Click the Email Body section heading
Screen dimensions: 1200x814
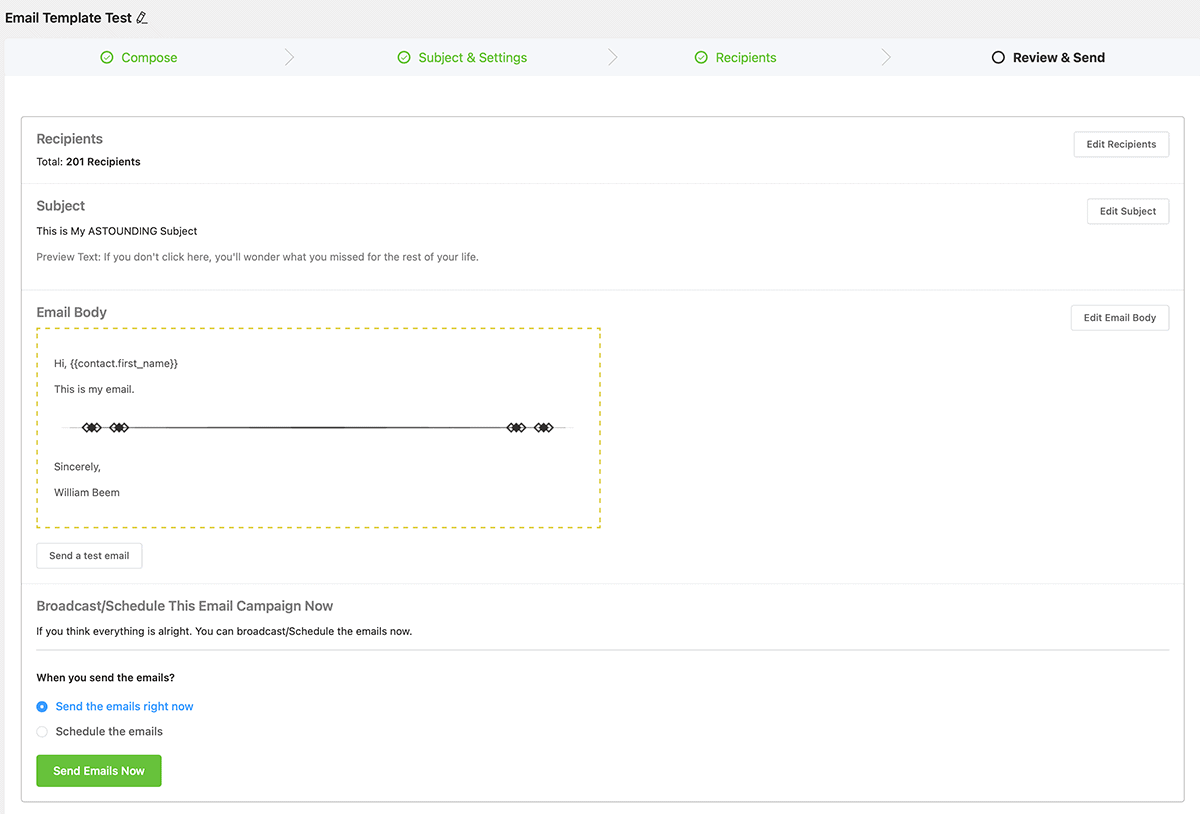[72, 312]
